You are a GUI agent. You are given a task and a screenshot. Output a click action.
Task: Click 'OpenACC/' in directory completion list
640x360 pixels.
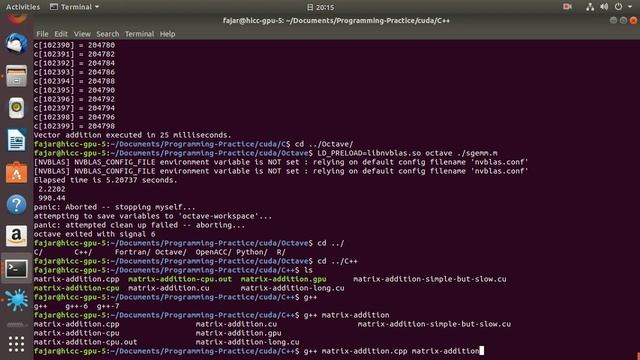(213, 252)
